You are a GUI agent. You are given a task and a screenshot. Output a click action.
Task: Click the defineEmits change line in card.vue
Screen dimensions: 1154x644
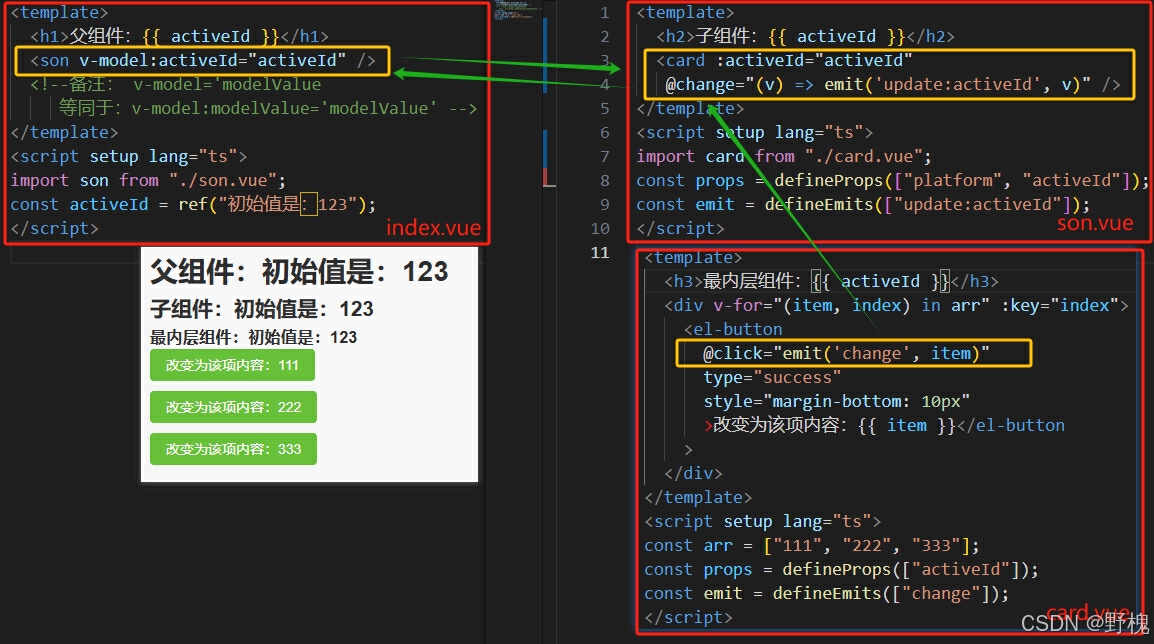pyautogui.click(x=826, y=593)
